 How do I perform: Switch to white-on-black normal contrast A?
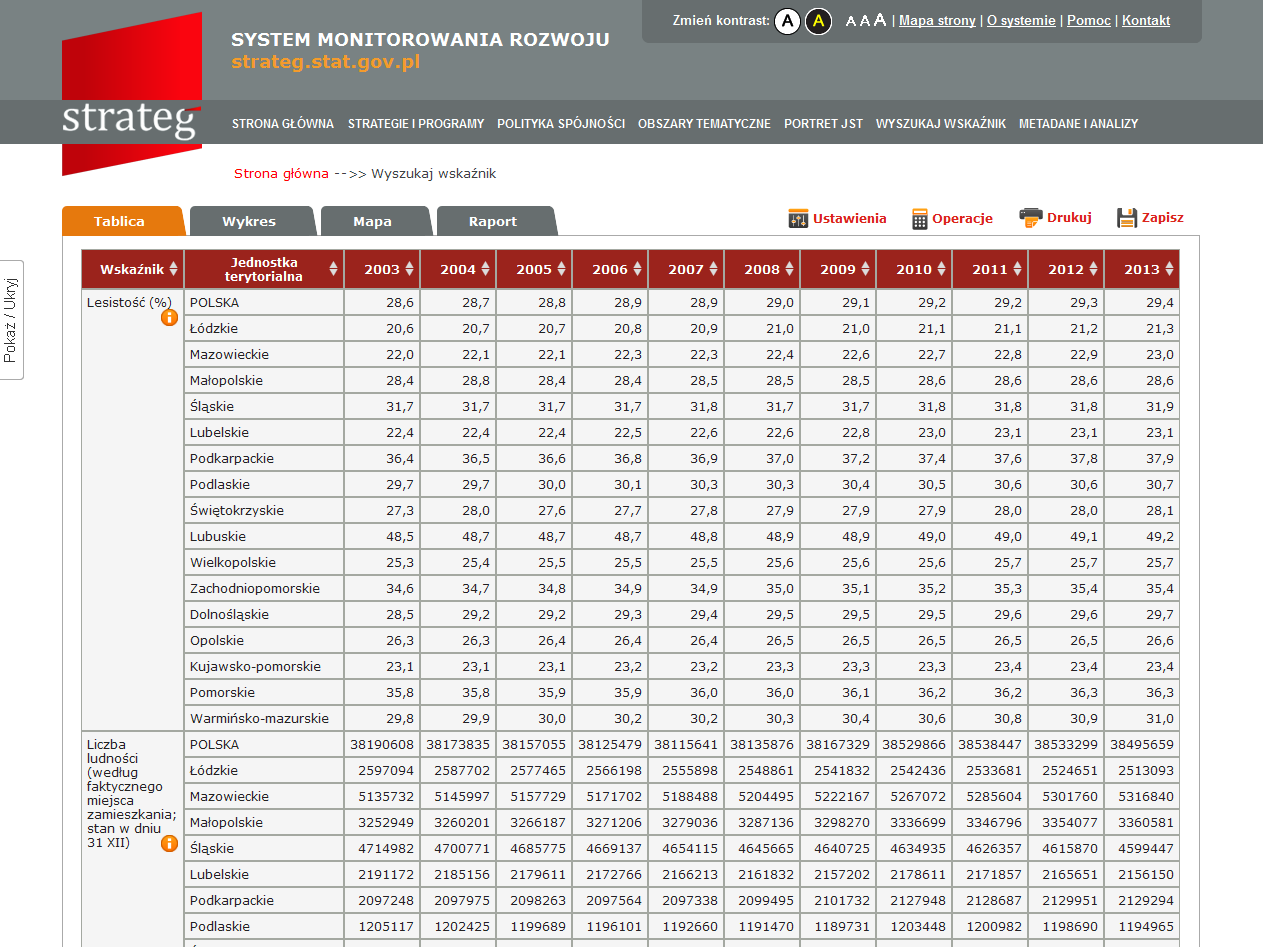tap(787, 21)
